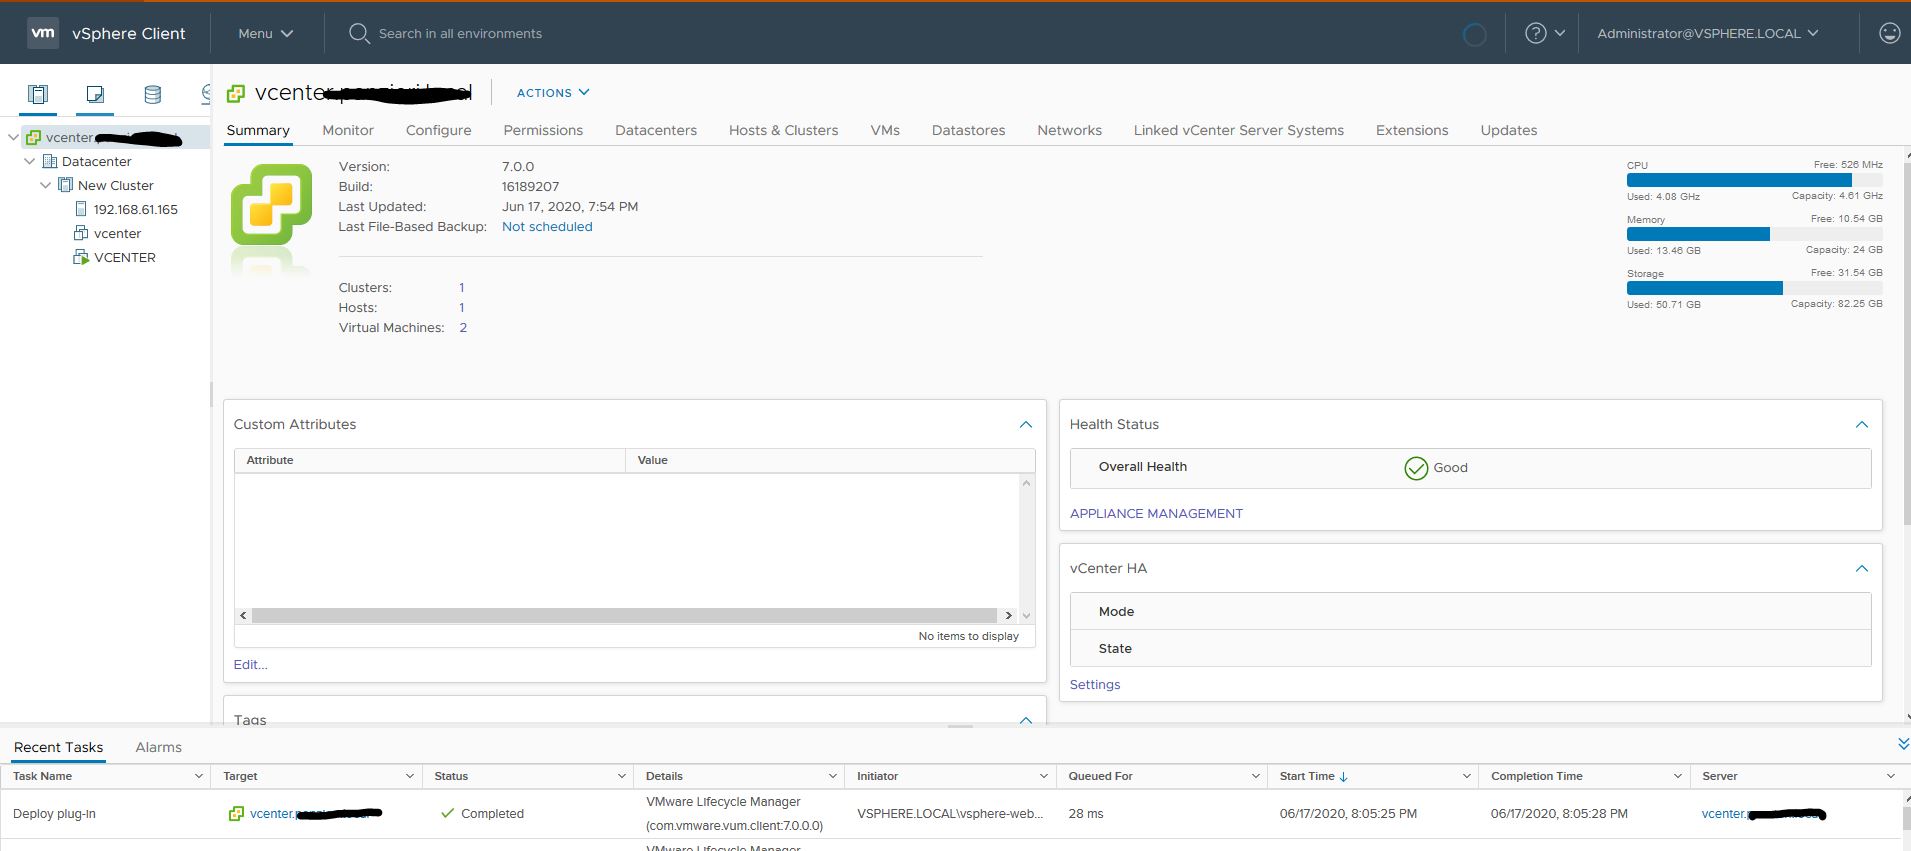Switch to Hosts and Clusters inventory view
Viewport: 1911px width, 851px height.
[38, 94]
